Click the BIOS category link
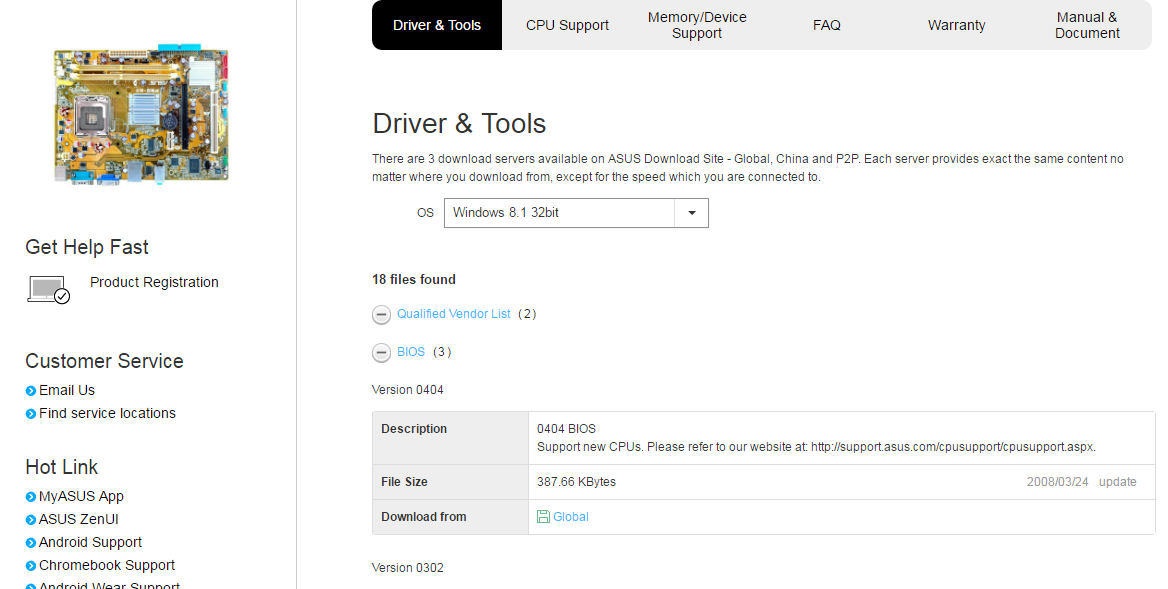 pos(411,352)
